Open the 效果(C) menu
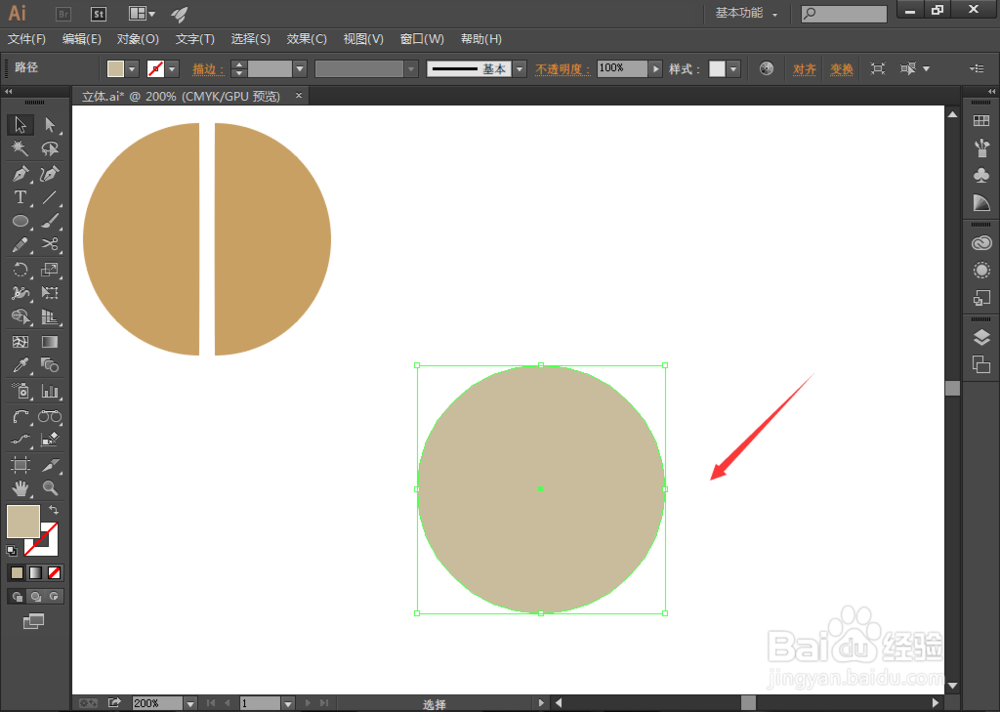Screen dimensions: 1000x712 306,39
